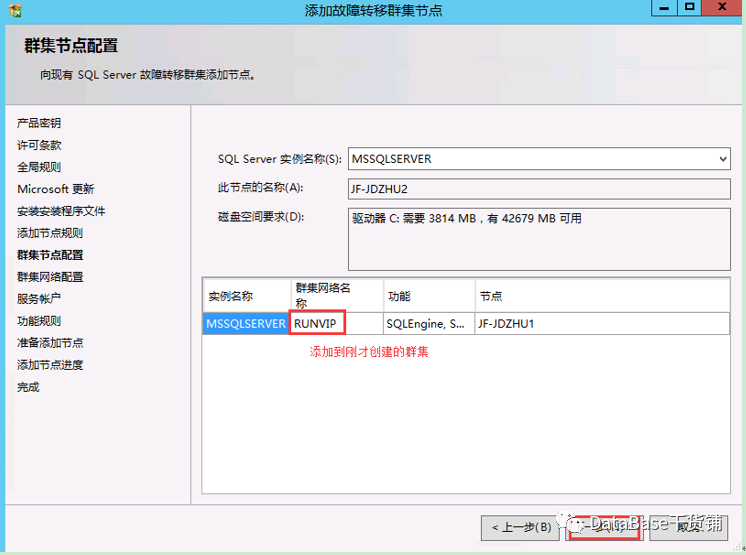Click the 节点 column header
746x555 pixels.
602,296
